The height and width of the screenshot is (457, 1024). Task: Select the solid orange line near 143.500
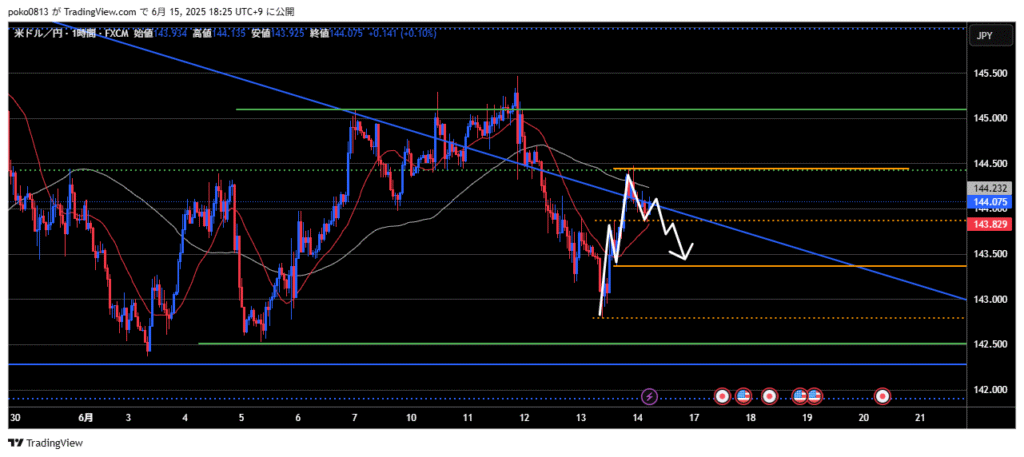click(x=800, y=266)
